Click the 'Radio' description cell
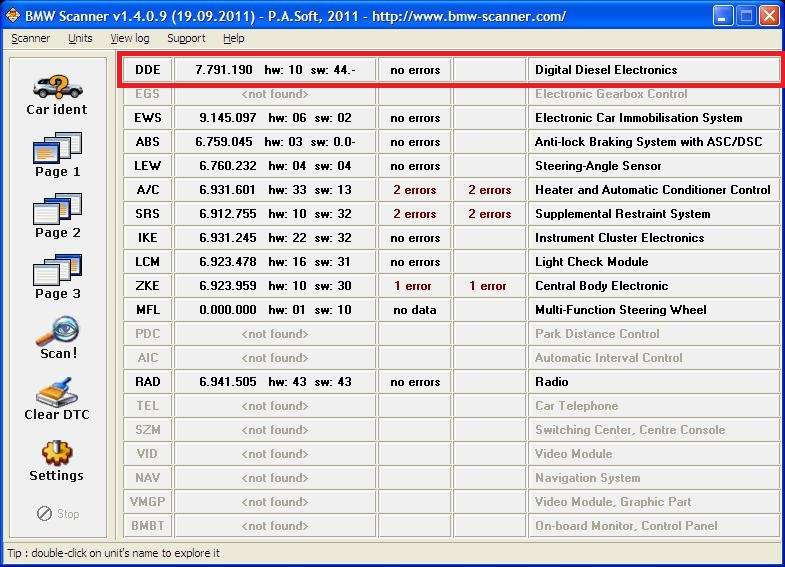Image resolution: width=785 pixels, height=567 pixels. tap(654, 382)
